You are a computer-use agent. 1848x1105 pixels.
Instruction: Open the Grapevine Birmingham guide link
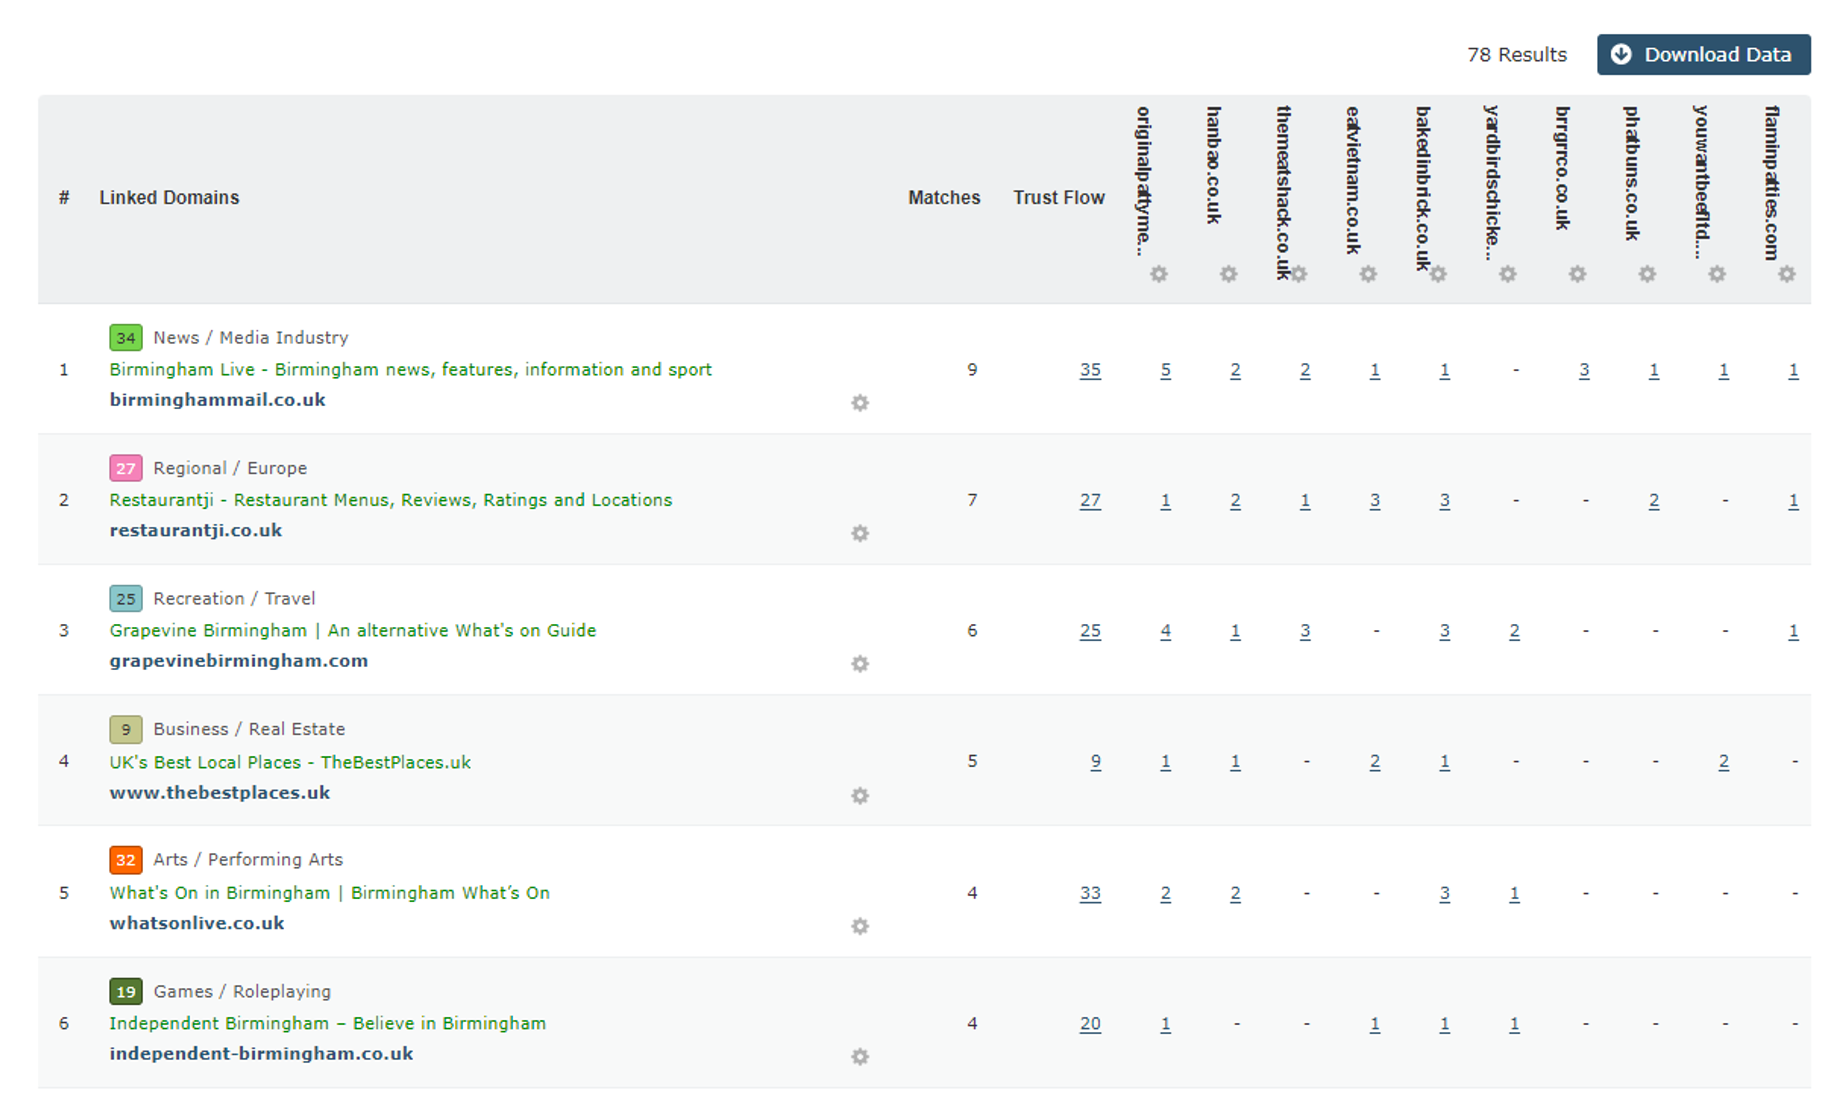(x=352, y=630)
